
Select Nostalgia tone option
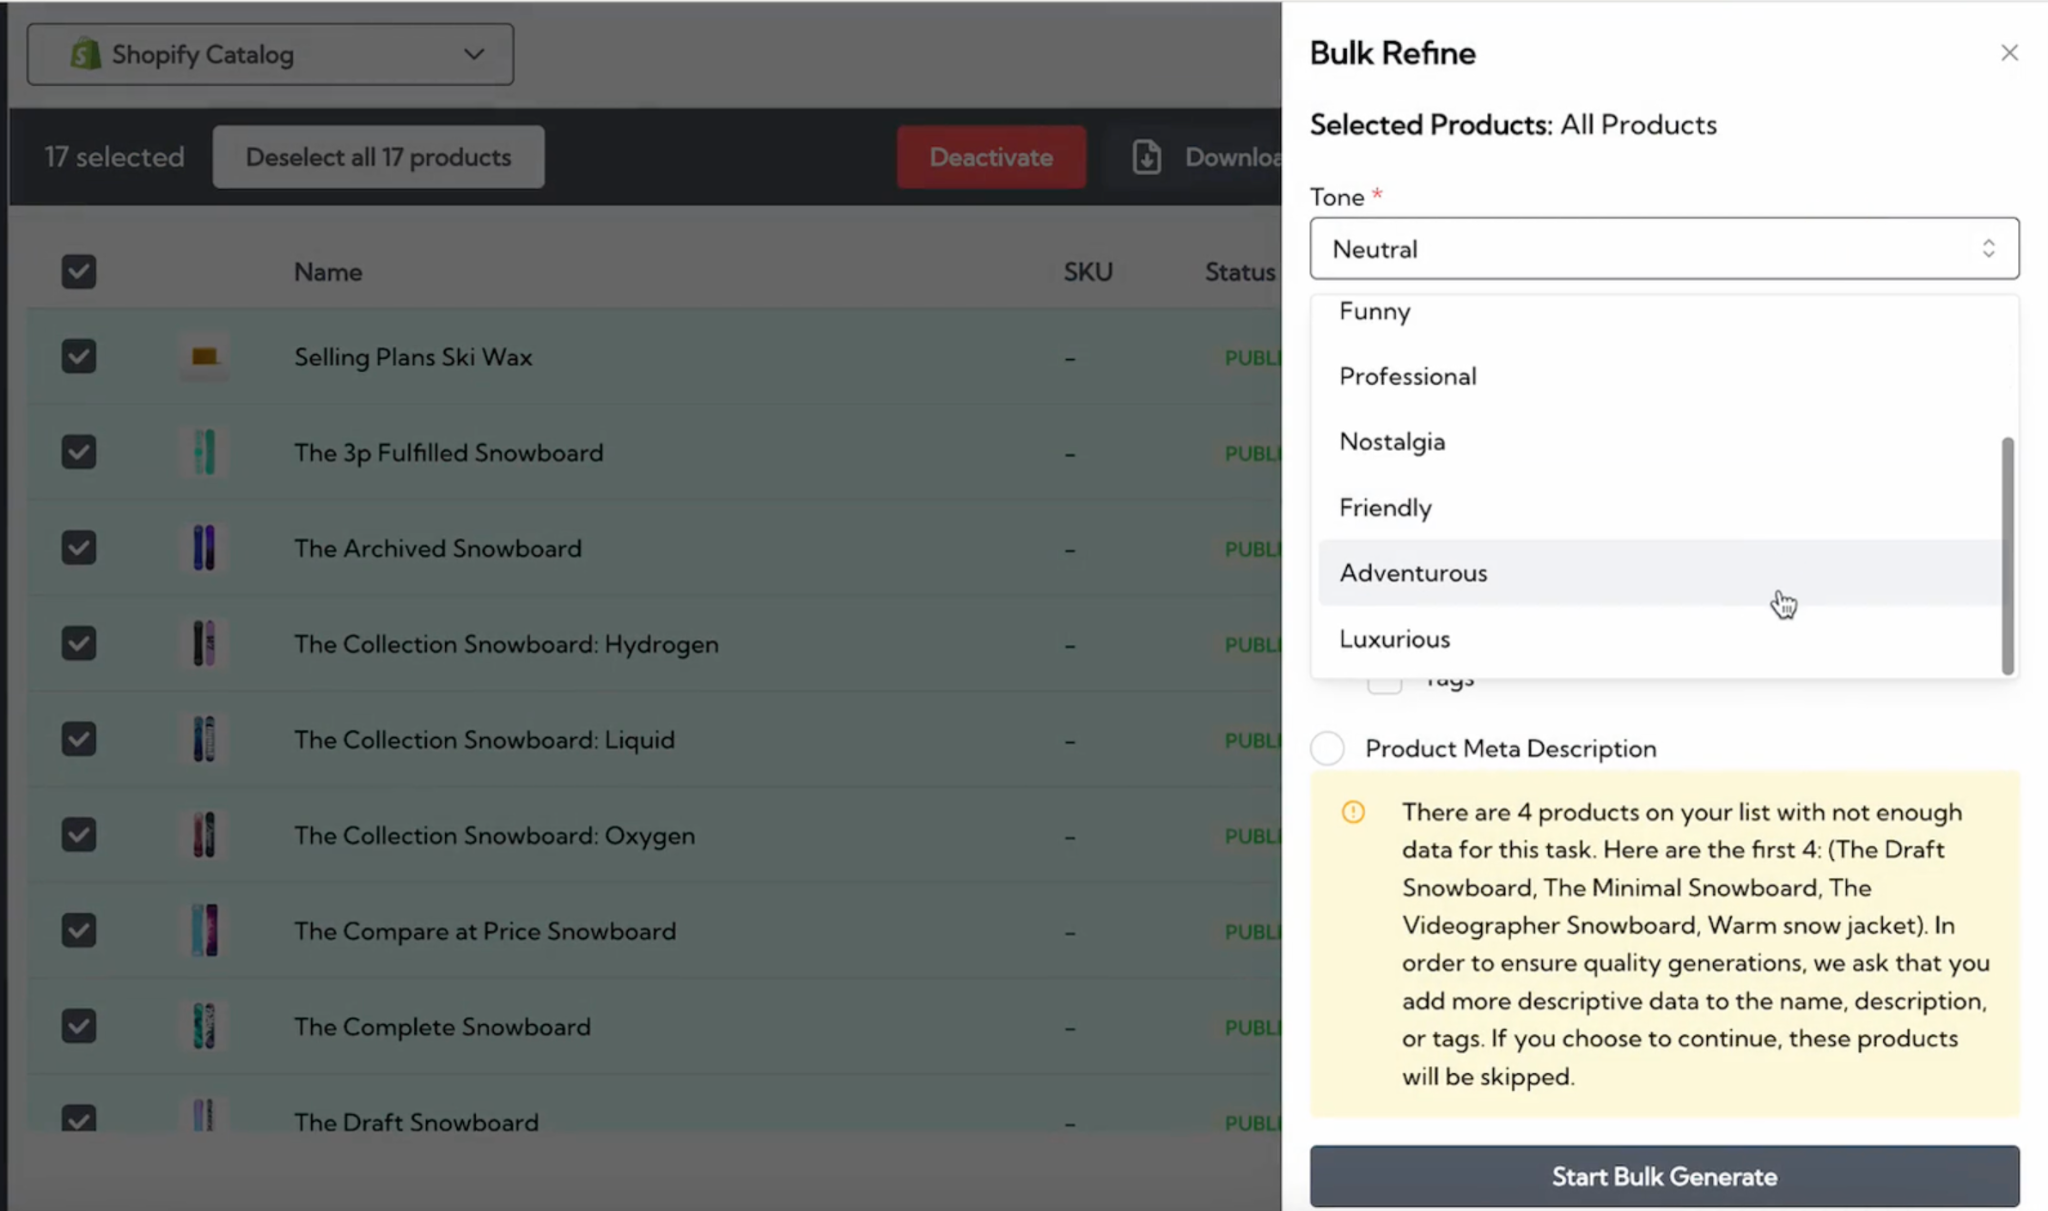(1391, 440)
